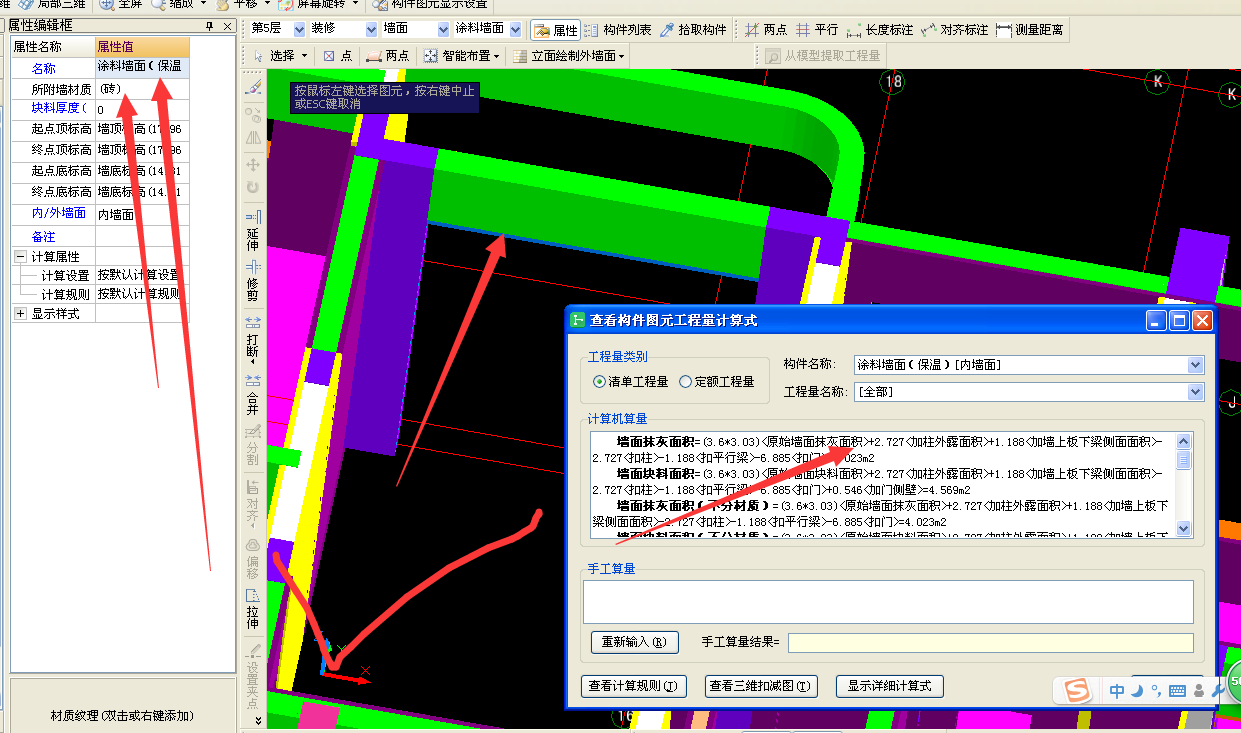Open the 工程量名称 [全部] dropdown
Screen dimensions: 1241x733
pos(1195,392)
